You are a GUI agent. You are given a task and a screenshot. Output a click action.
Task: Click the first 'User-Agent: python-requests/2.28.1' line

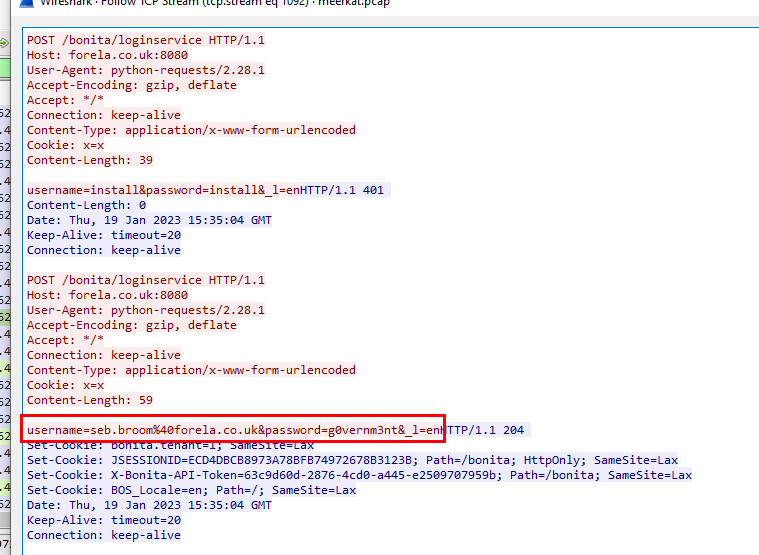coord(146,70)
